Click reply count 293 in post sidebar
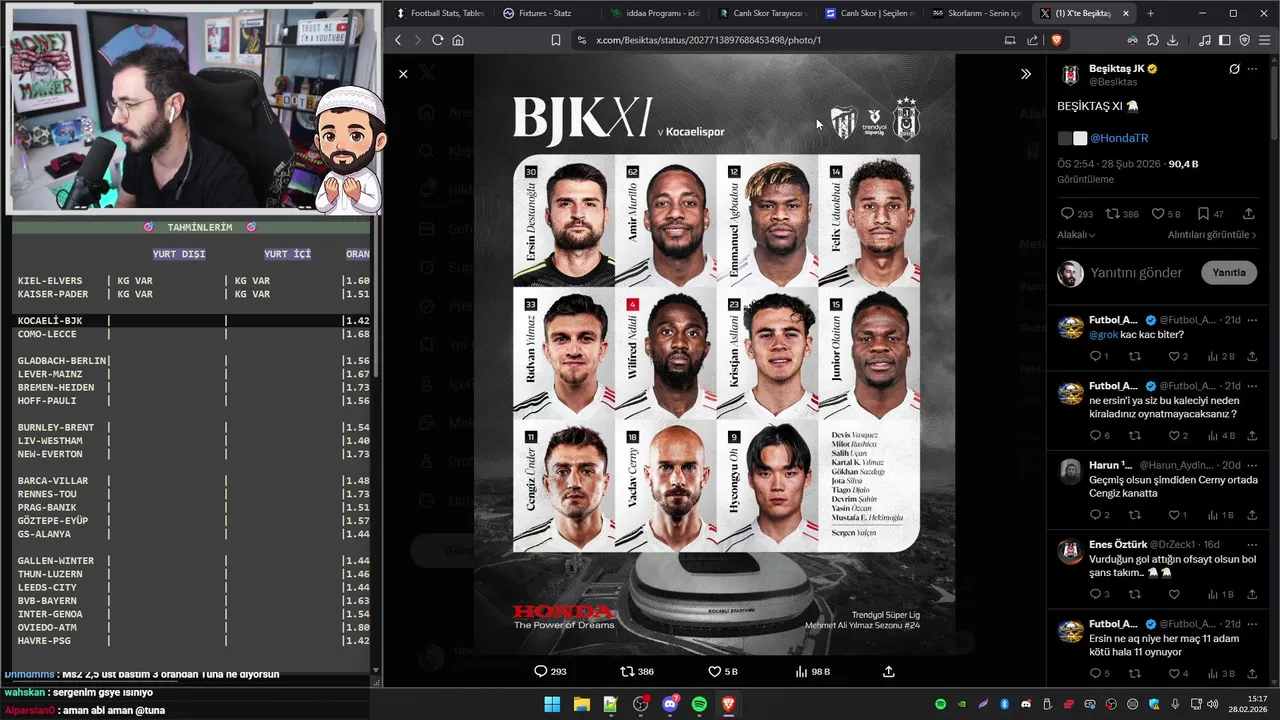This screenshot has width=1280, height=720. 1076,213
